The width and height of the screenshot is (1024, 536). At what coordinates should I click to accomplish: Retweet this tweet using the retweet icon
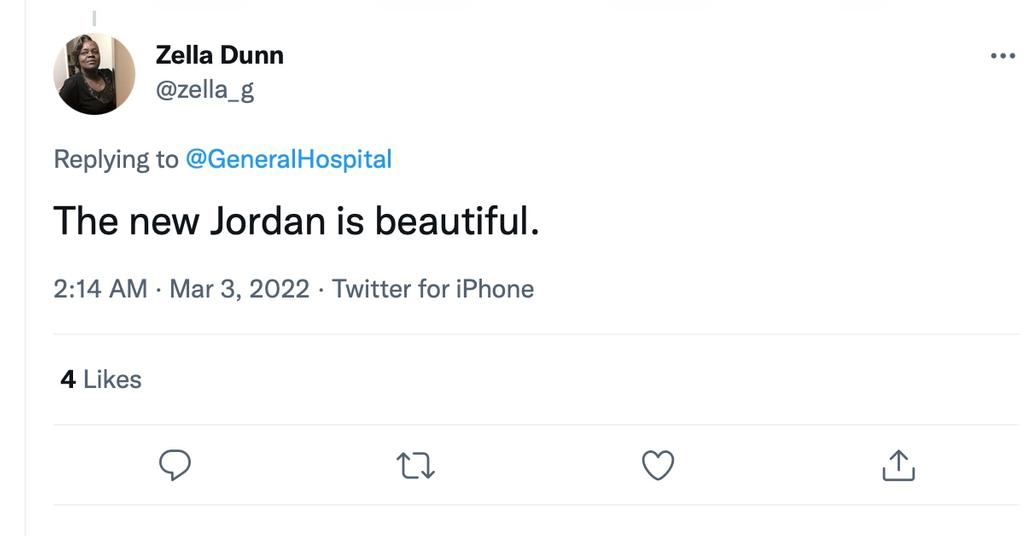pyautogui.click(x=415, y=465)
